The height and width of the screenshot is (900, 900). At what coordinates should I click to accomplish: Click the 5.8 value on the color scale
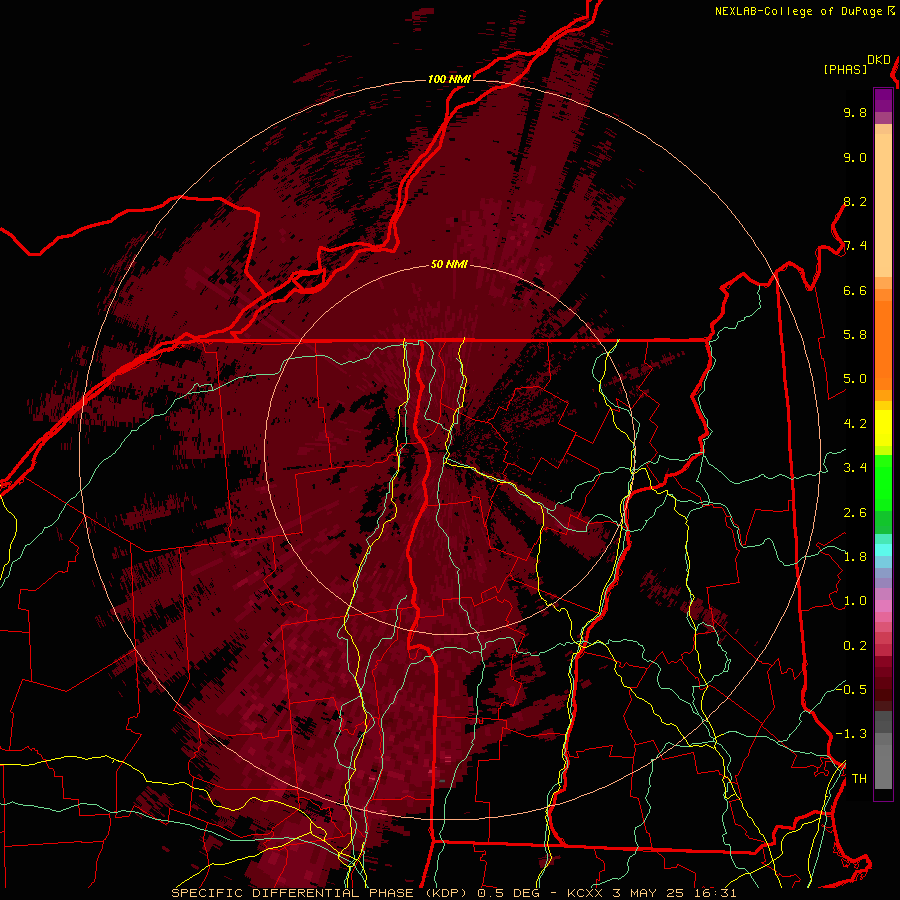pyautogui.click(x=855, y=335)
